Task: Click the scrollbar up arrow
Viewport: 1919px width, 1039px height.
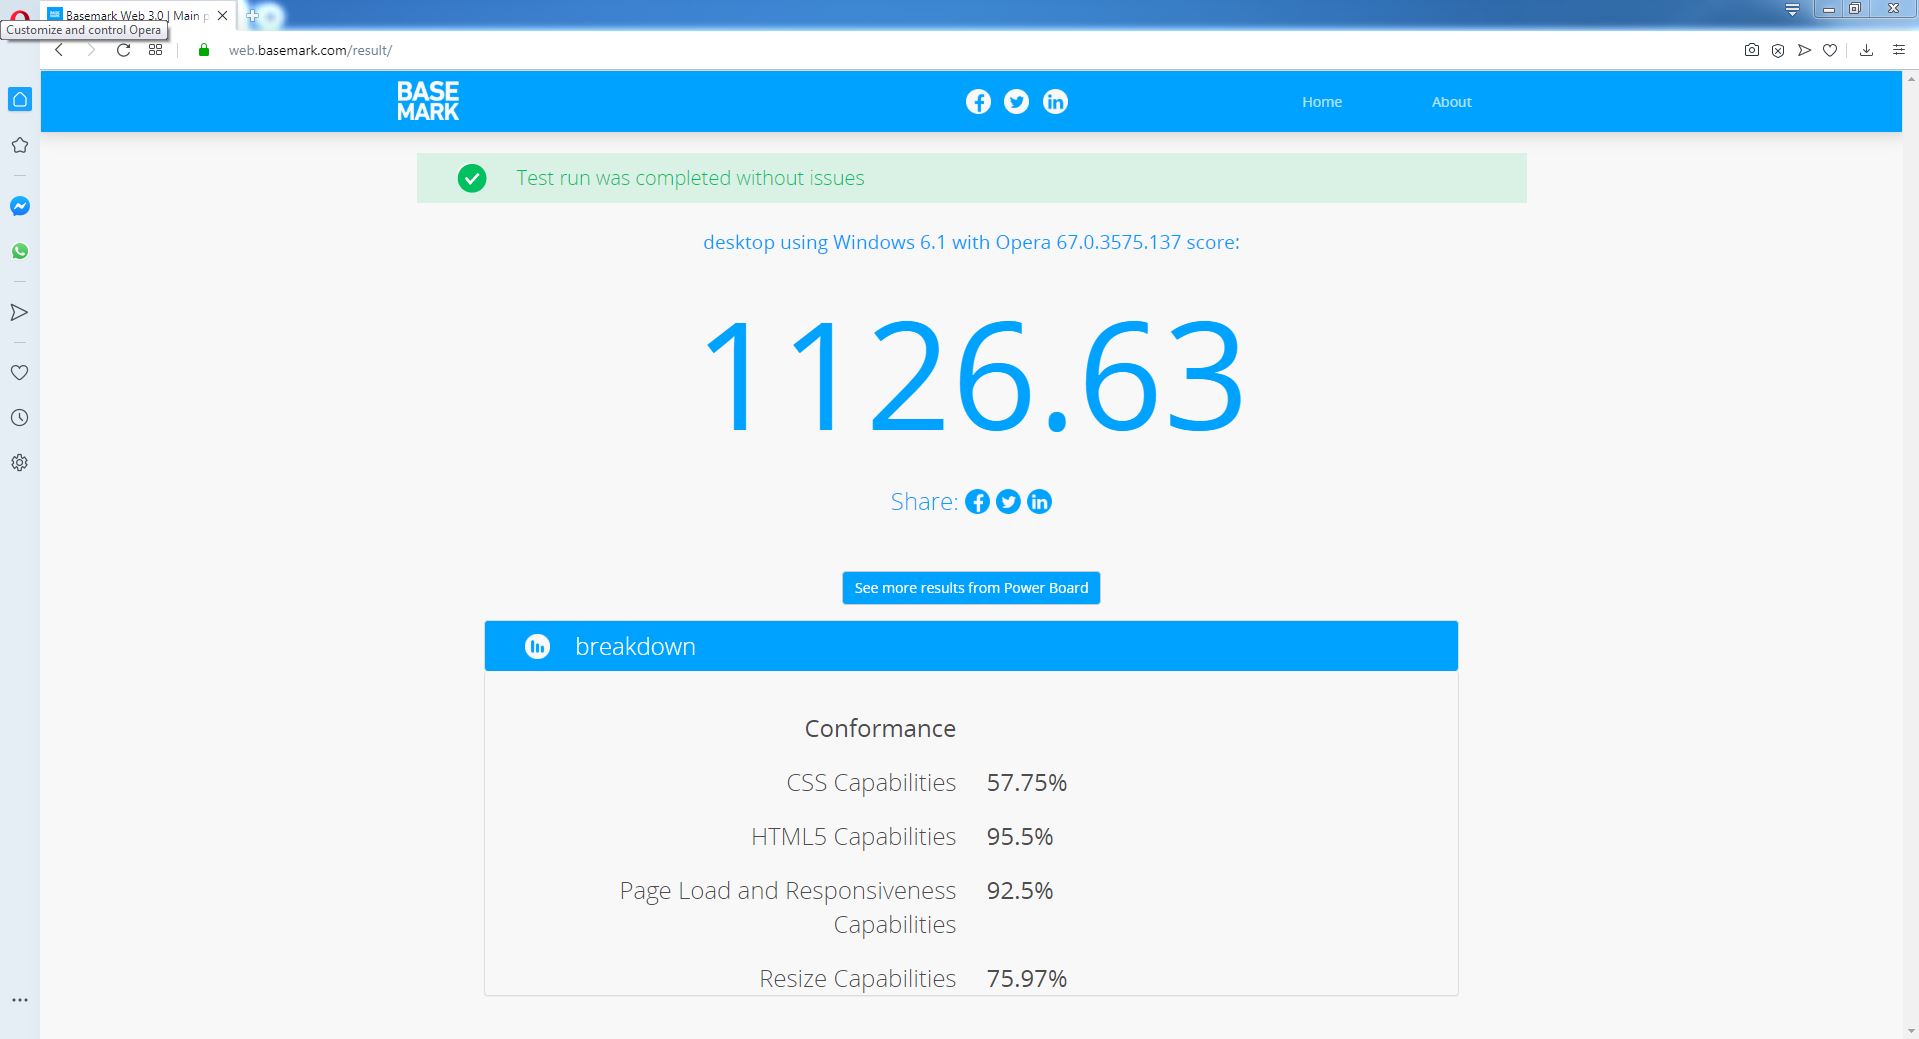Action: [x=1910, y=78]
